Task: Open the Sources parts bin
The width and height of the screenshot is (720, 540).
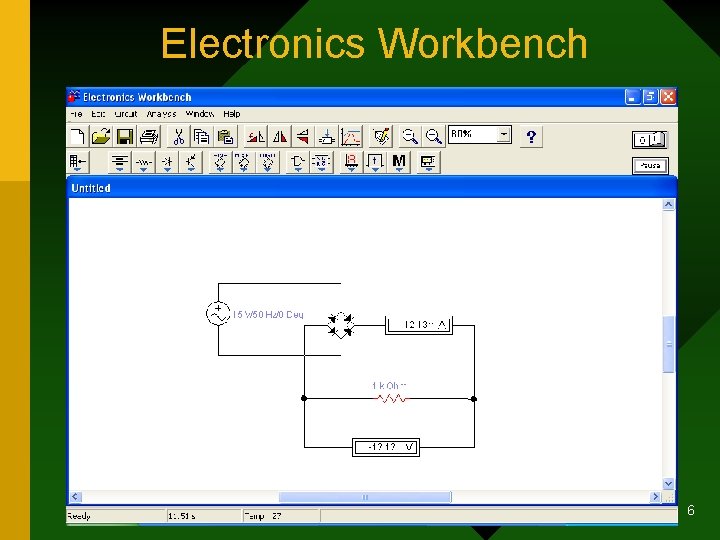Action: point(119,162)
